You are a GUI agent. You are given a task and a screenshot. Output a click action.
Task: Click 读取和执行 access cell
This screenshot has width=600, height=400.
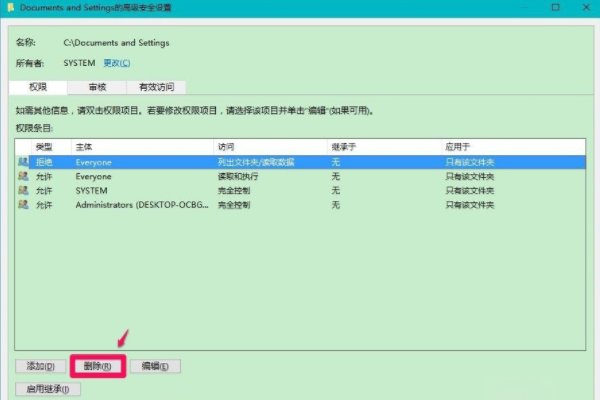(x=238, y=176)
